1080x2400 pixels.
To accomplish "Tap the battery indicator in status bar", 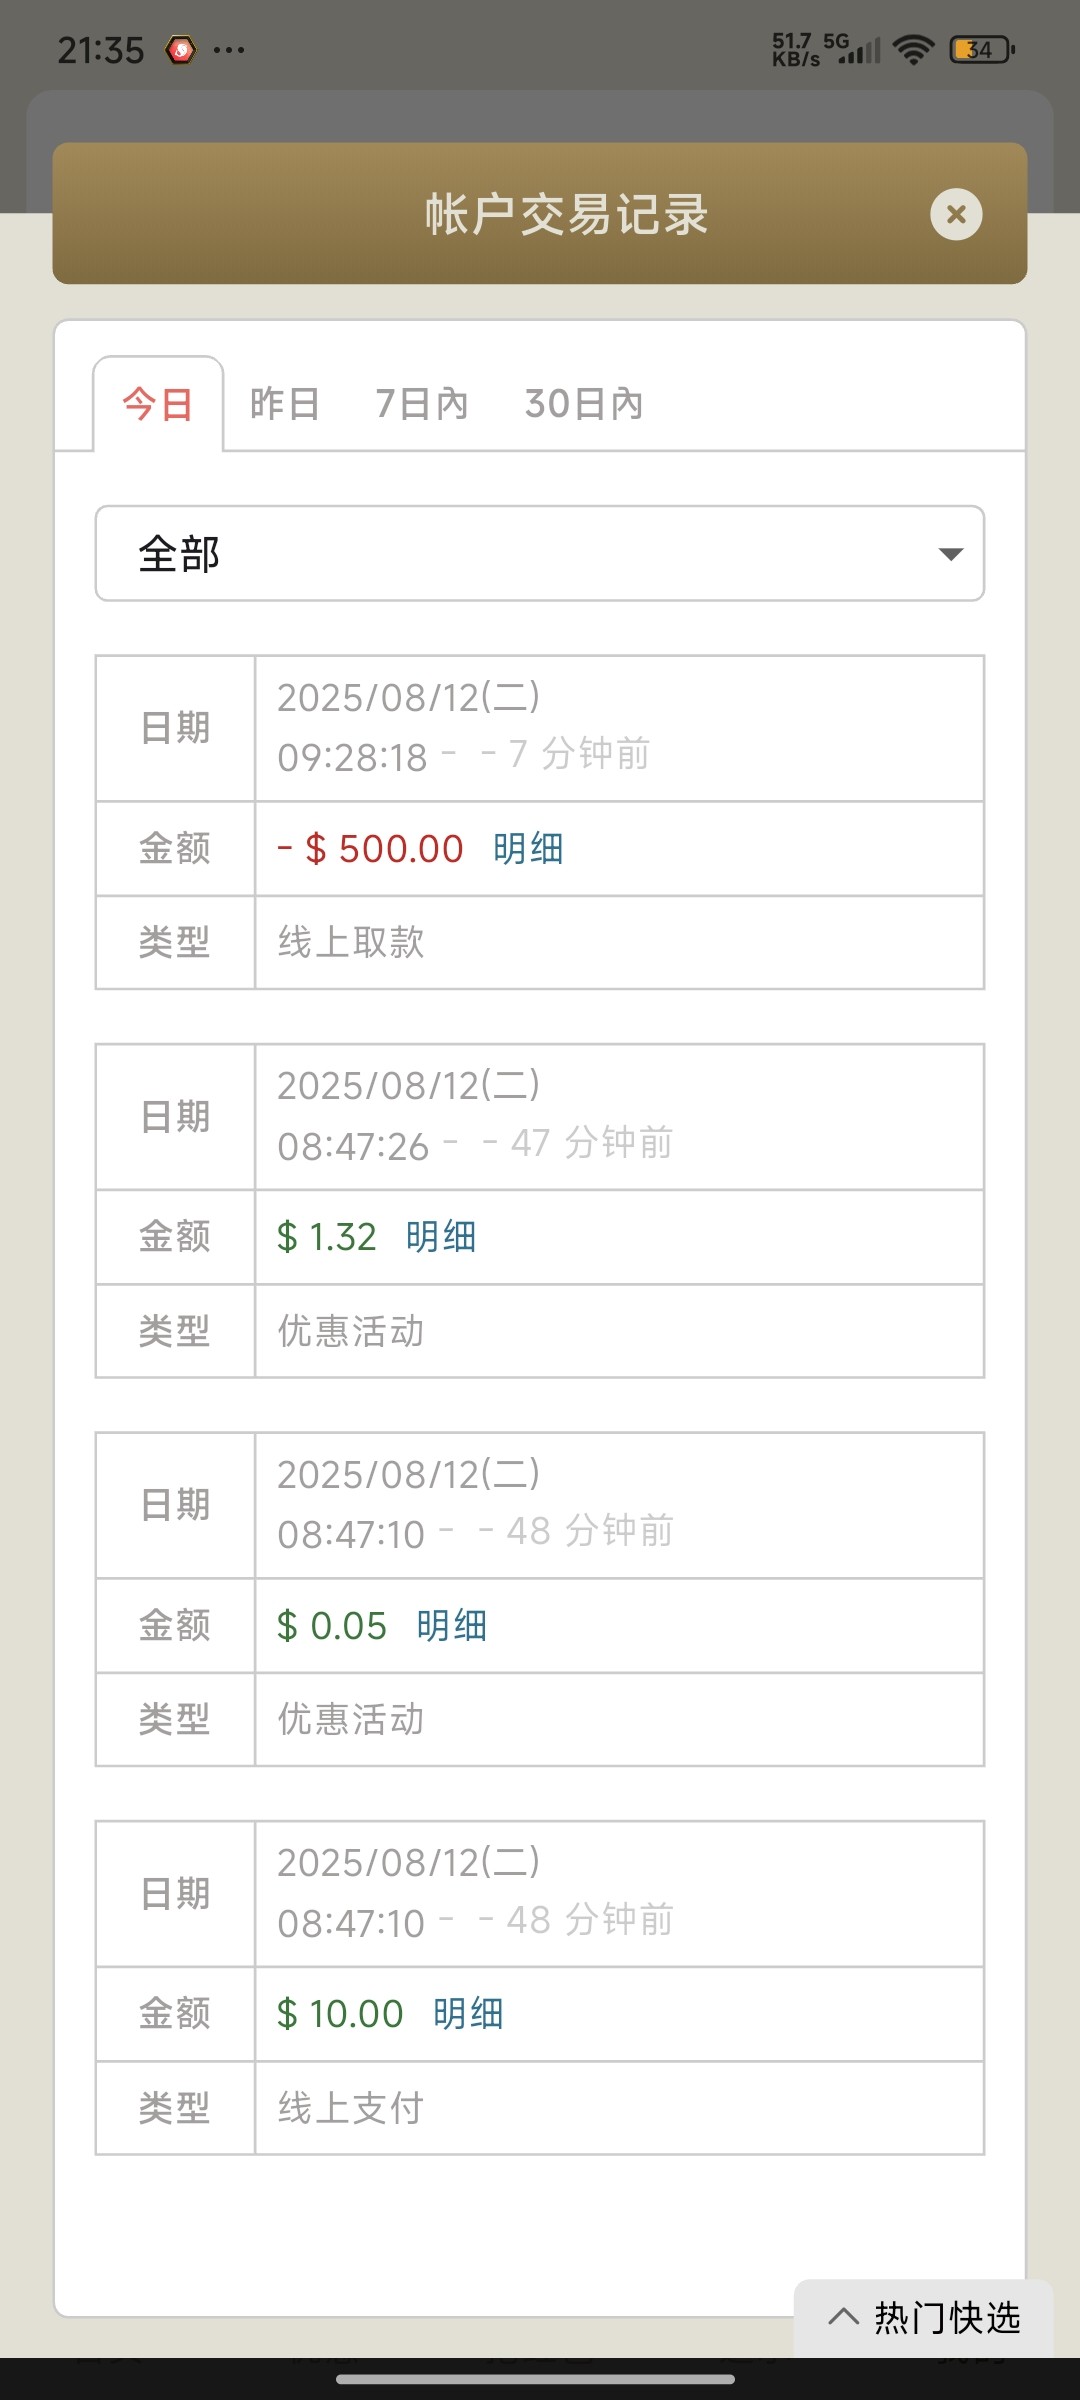I will [981, 49].
